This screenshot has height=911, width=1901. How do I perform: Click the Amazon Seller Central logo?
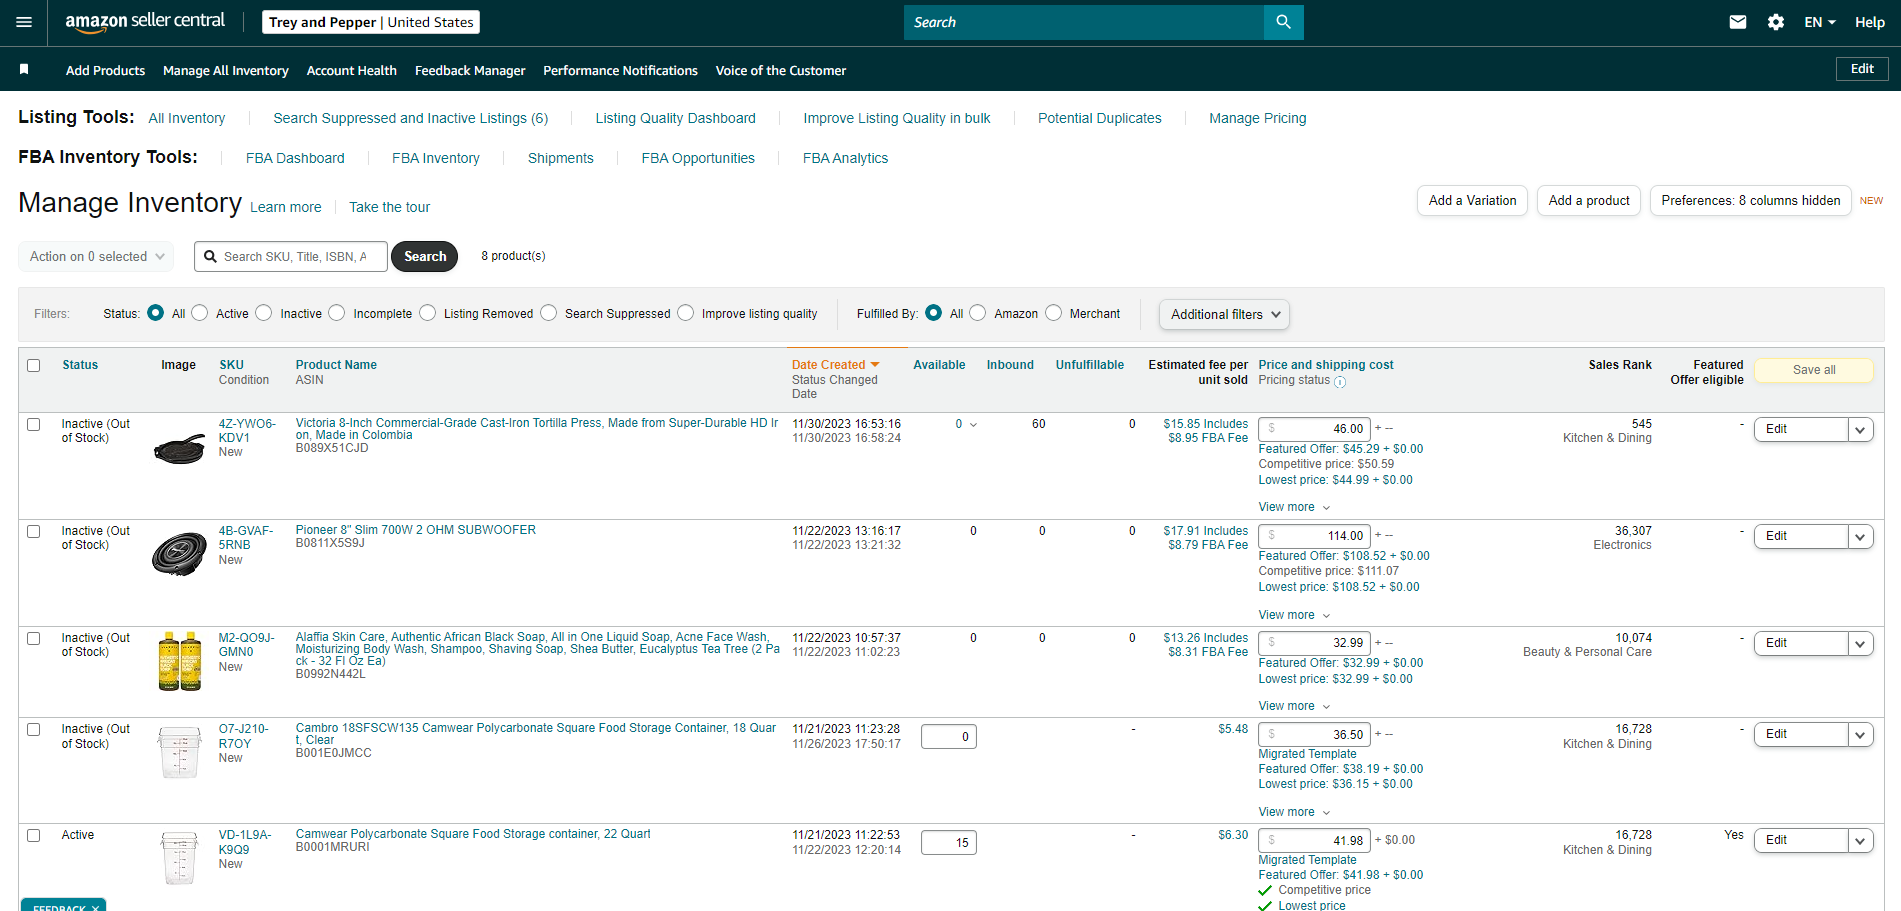pyautogui.click(x=145, y=22)
